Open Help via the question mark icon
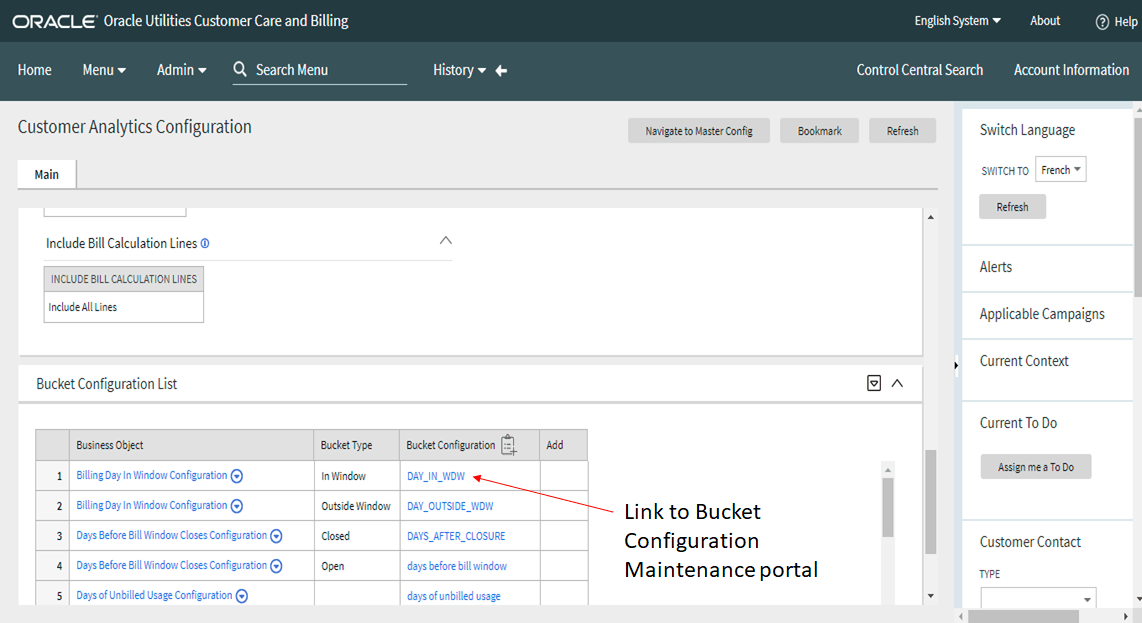This screenshot has height=623, width=1142. click(x=1102, y=21)
